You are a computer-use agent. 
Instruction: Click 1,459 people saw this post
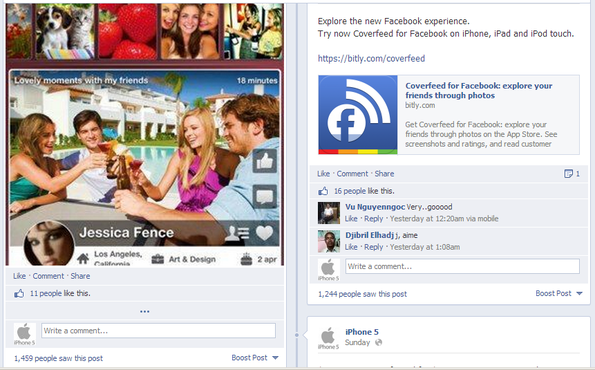(x=58, y=358)
